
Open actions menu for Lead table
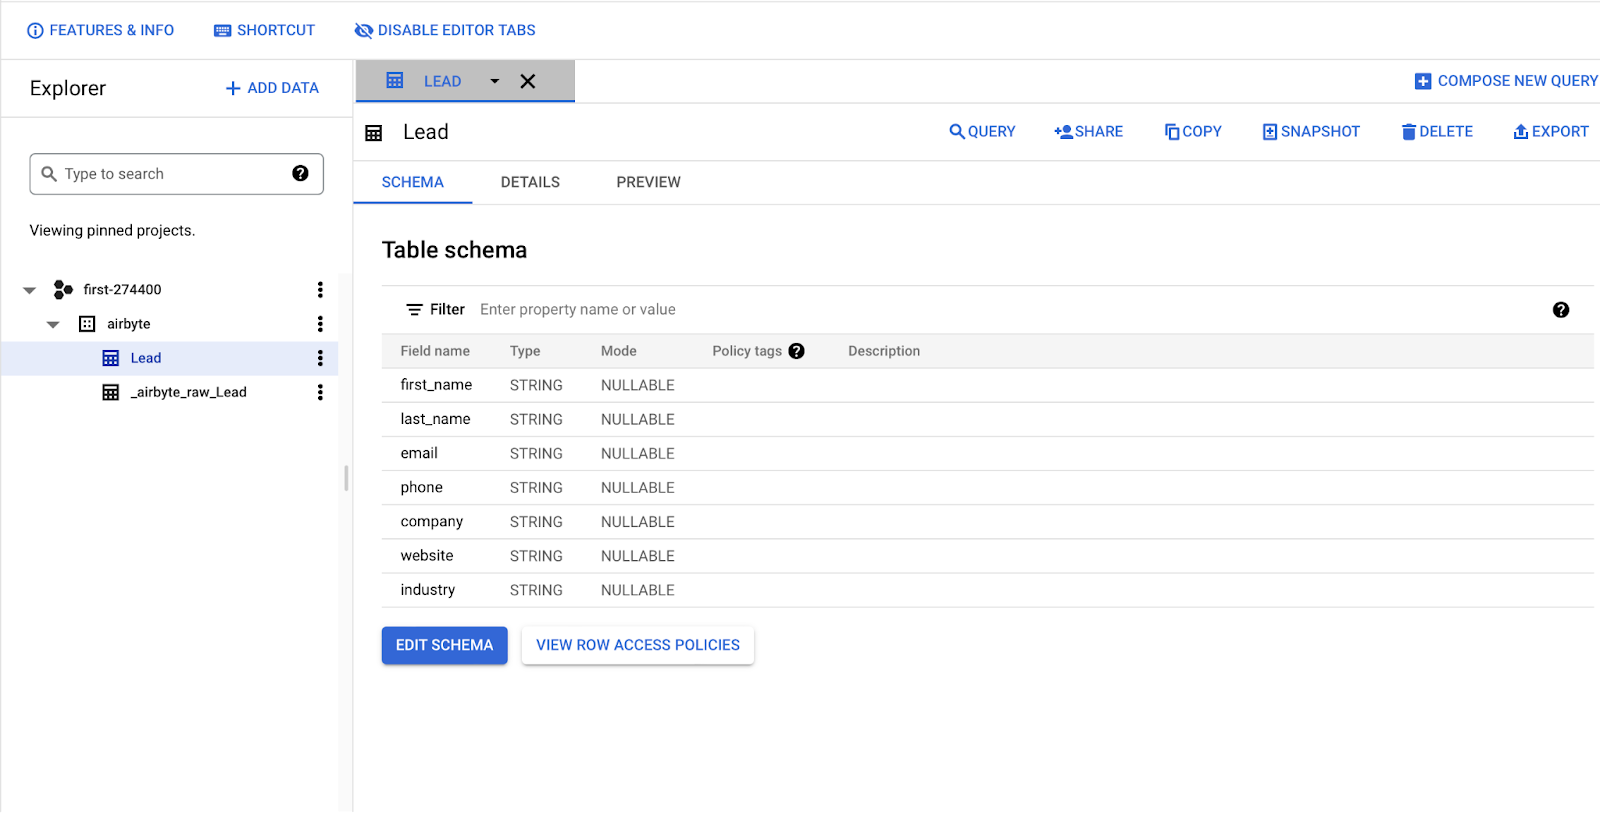tap(320, 358)
